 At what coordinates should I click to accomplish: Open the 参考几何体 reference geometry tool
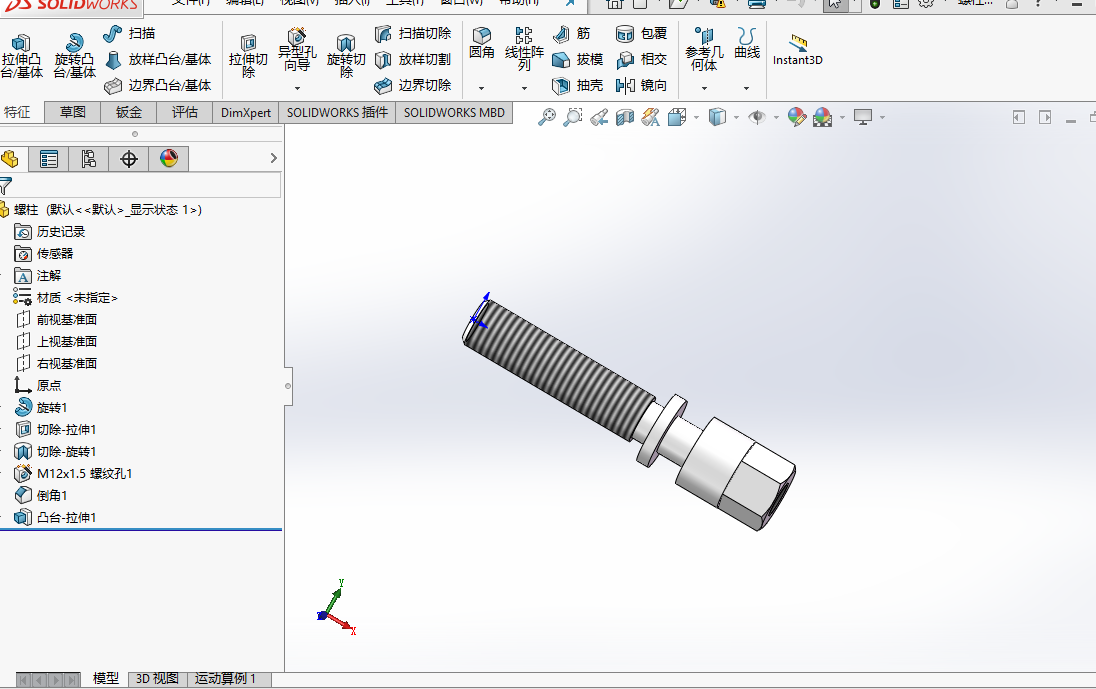[x=704, y=49]
